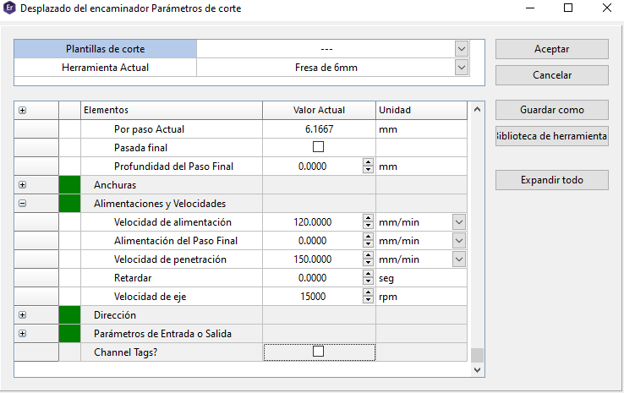Image resolution: width=624 pixels, height=393 pixels.
Task: Click Velocidad de alimentación value 120.0000
Action: pos(312,222)
